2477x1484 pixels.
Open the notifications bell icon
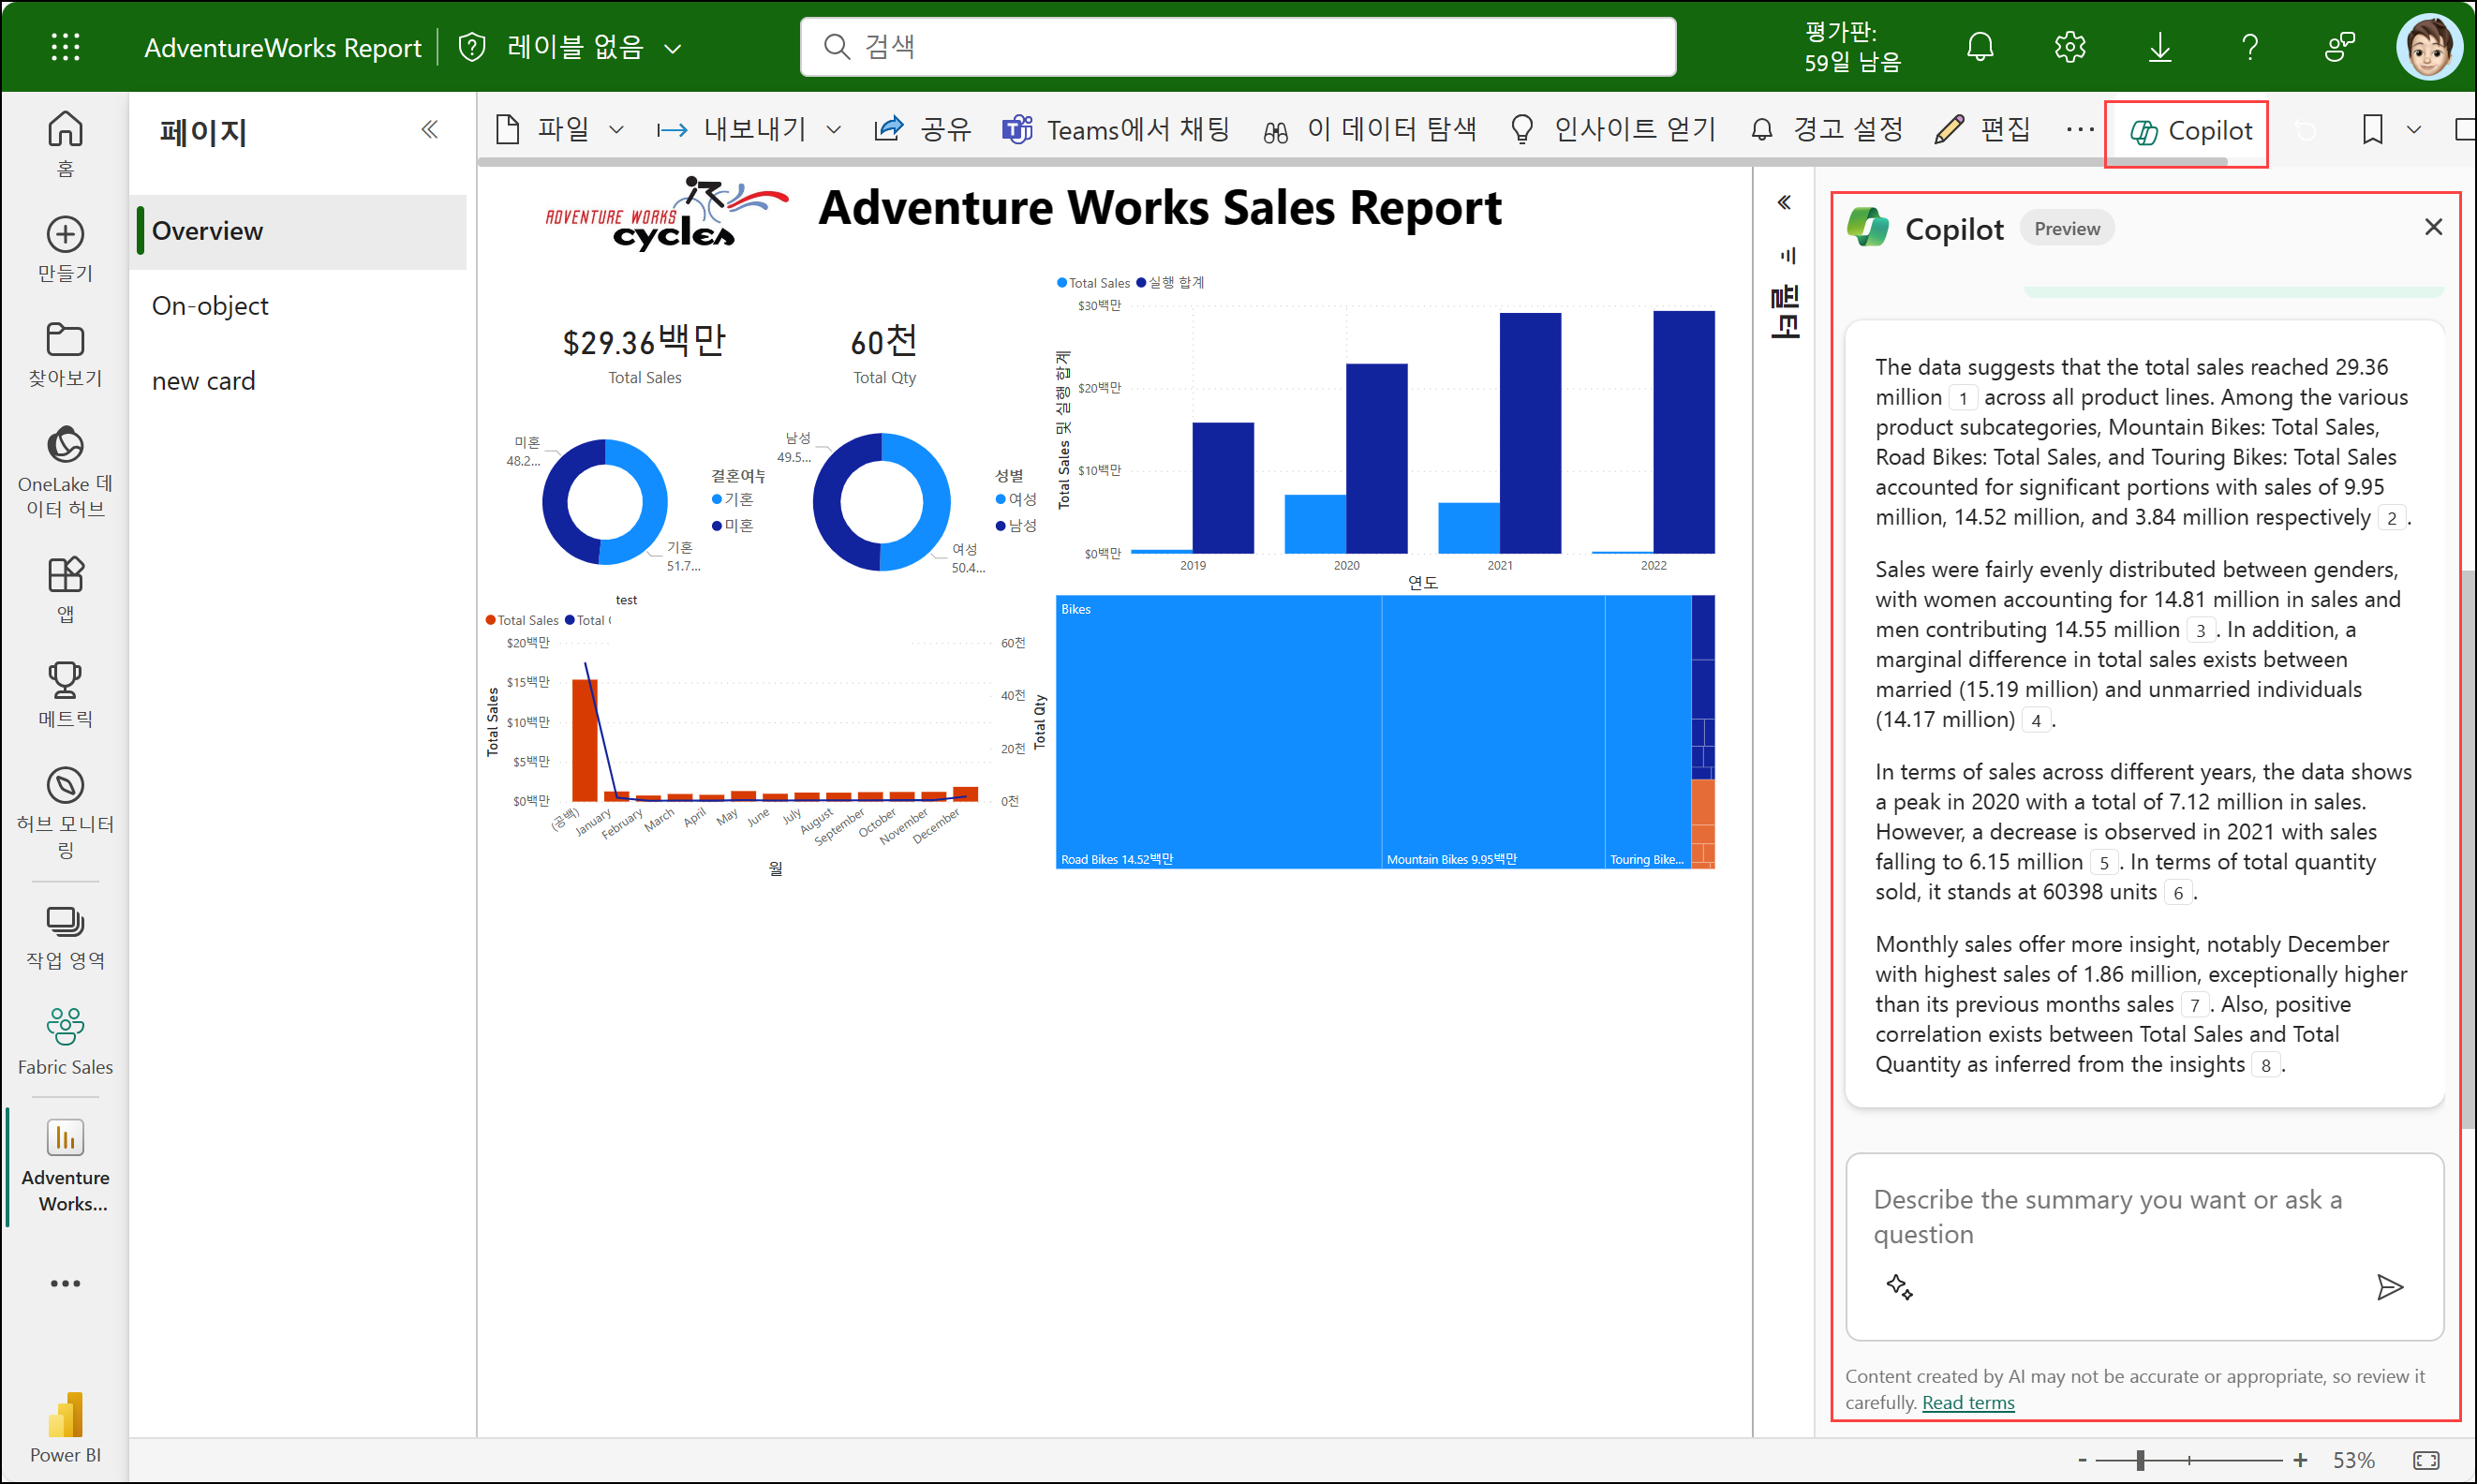click(1979, 47)
